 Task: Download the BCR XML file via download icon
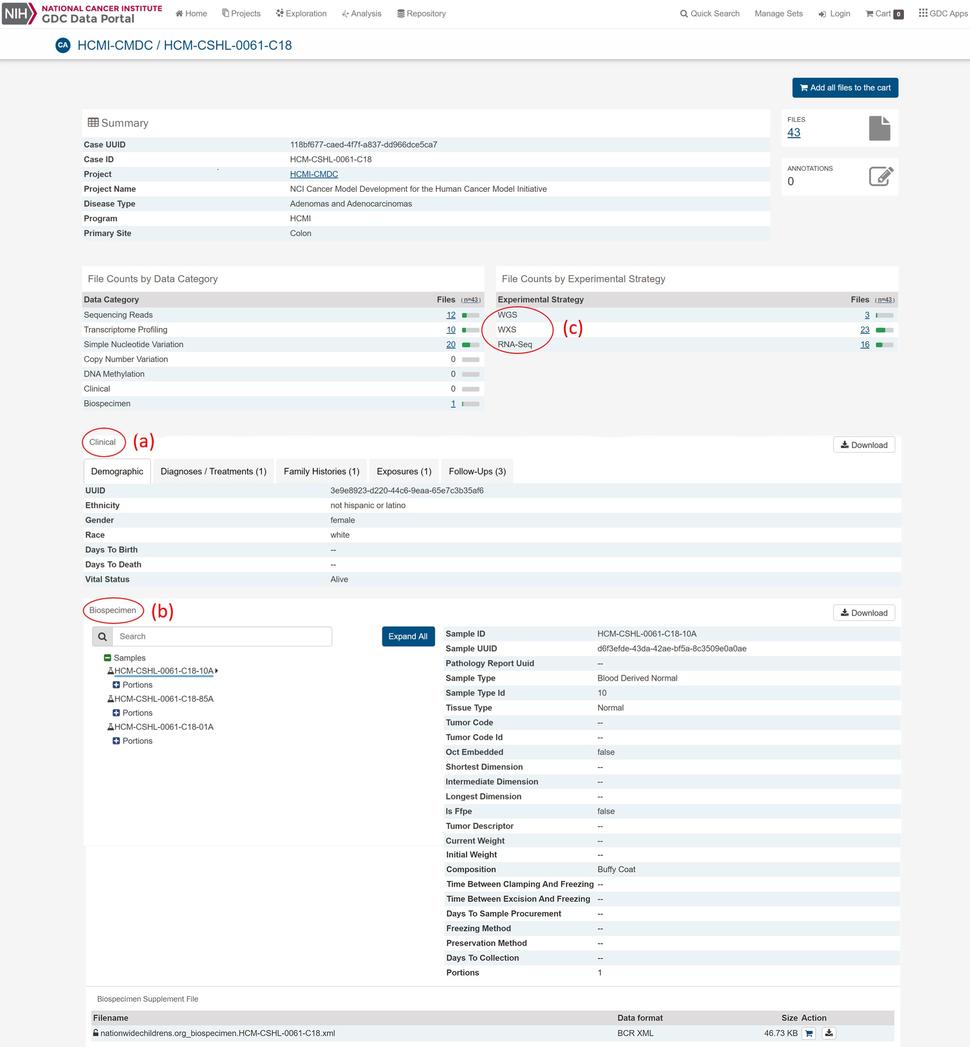pos(828,1033)
